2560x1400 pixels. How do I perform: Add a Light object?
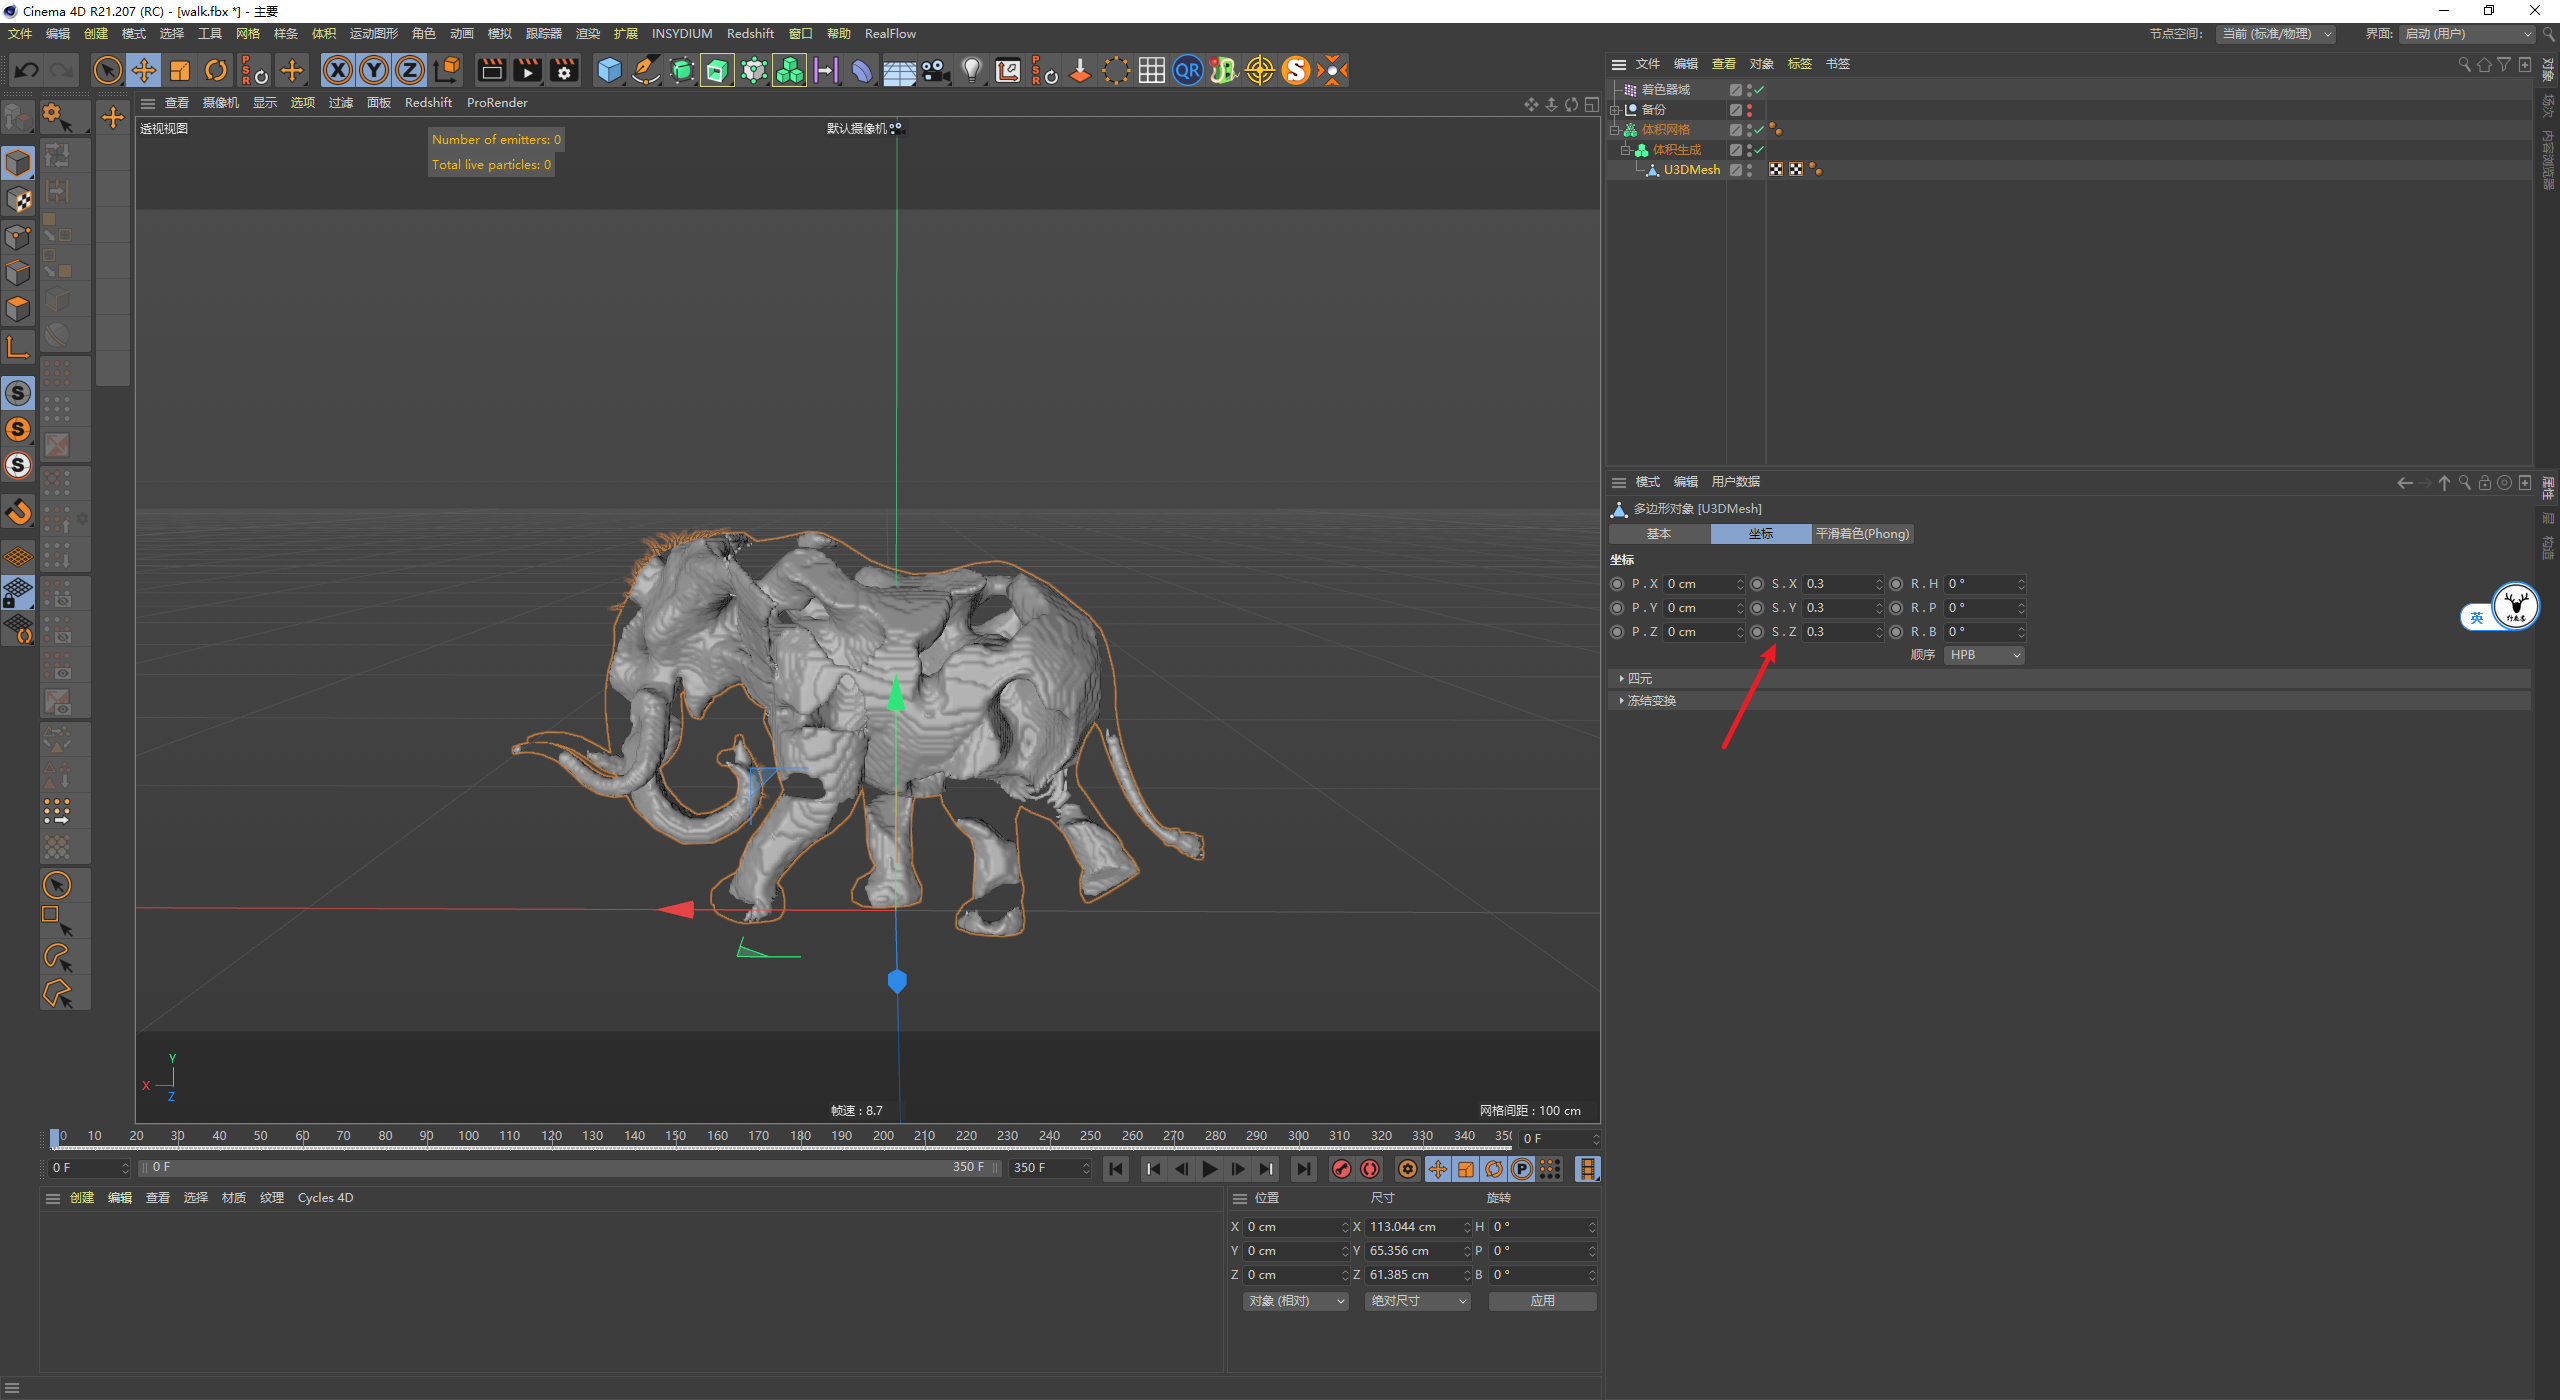pyautogui.click(x=971, y=70)
